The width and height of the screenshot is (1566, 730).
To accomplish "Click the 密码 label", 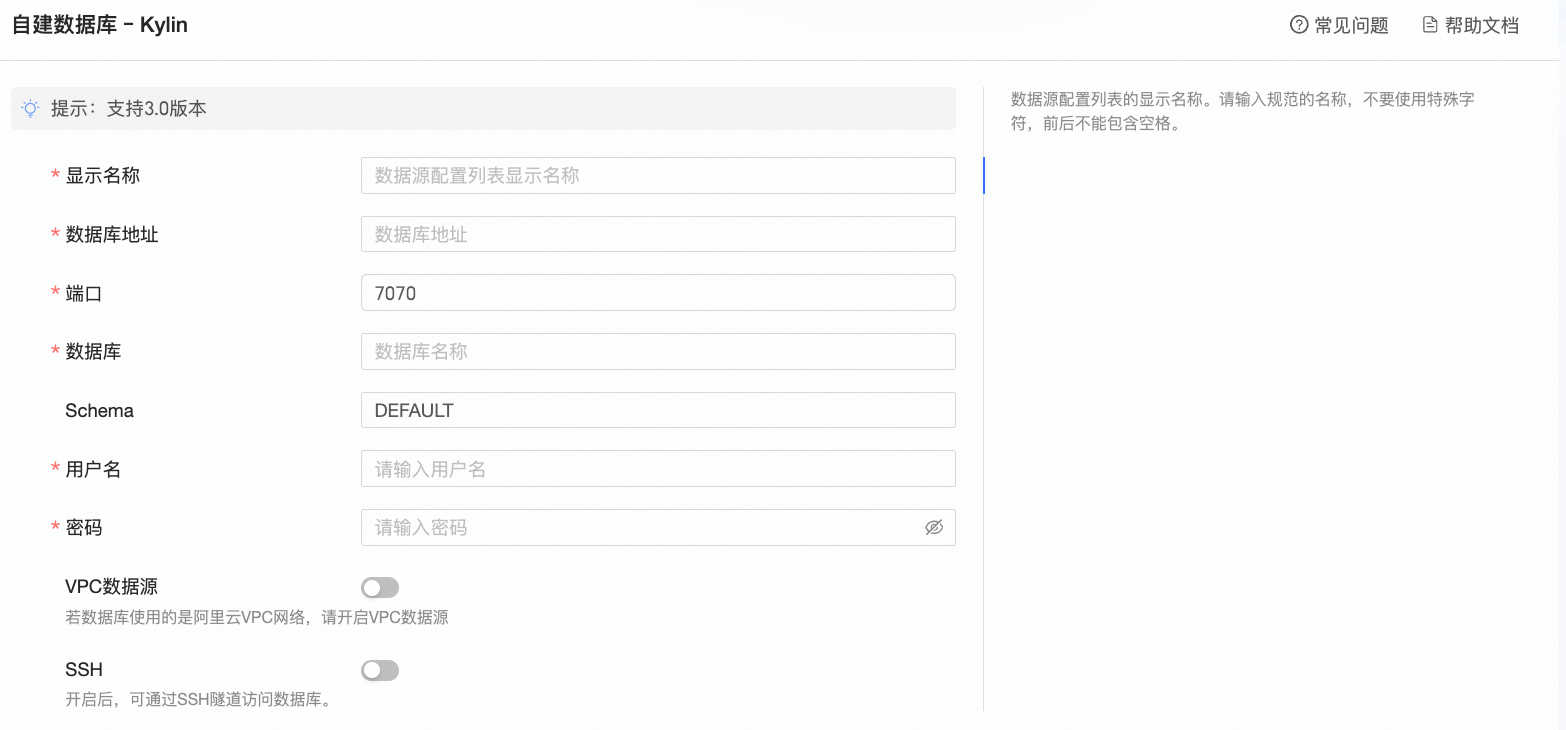I will point(84,527).
